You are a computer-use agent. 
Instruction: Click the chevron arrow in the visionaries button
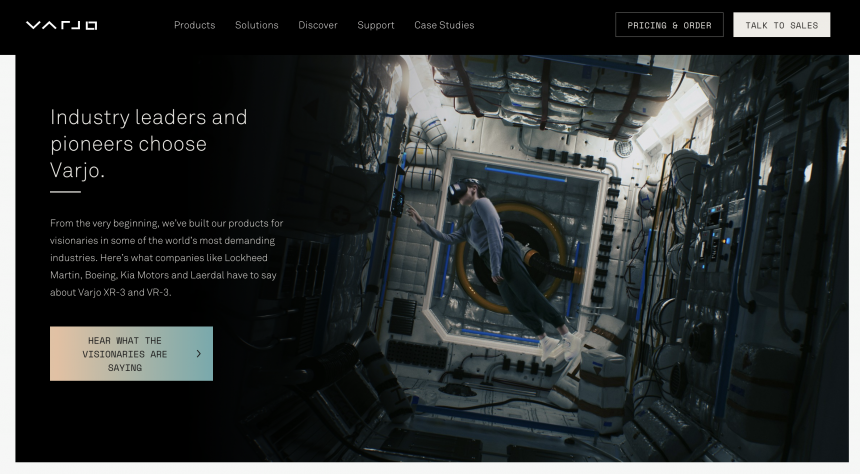click(x=199, y=354)
